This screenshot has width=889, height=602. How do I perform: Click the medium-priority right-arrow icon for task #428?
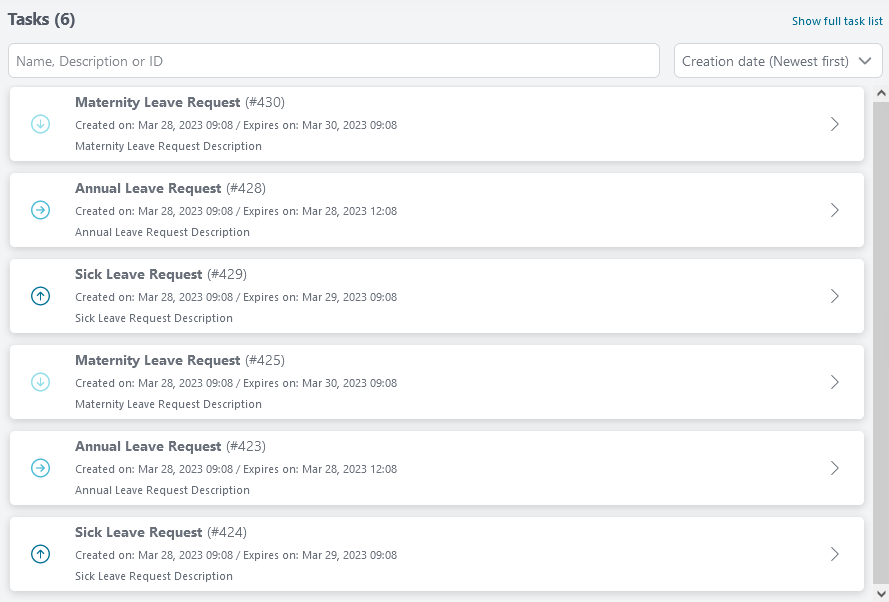(40, 210)
